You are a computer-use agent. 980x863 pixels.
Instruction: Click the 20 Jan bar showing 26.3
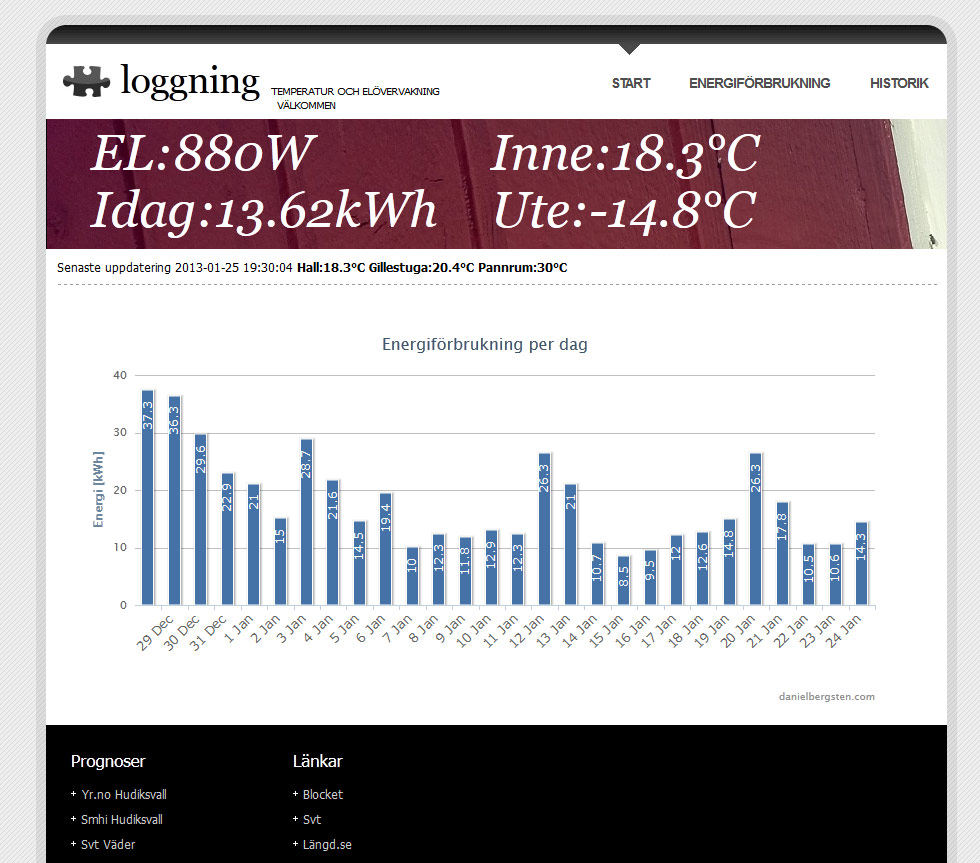(x=756, y=529)
